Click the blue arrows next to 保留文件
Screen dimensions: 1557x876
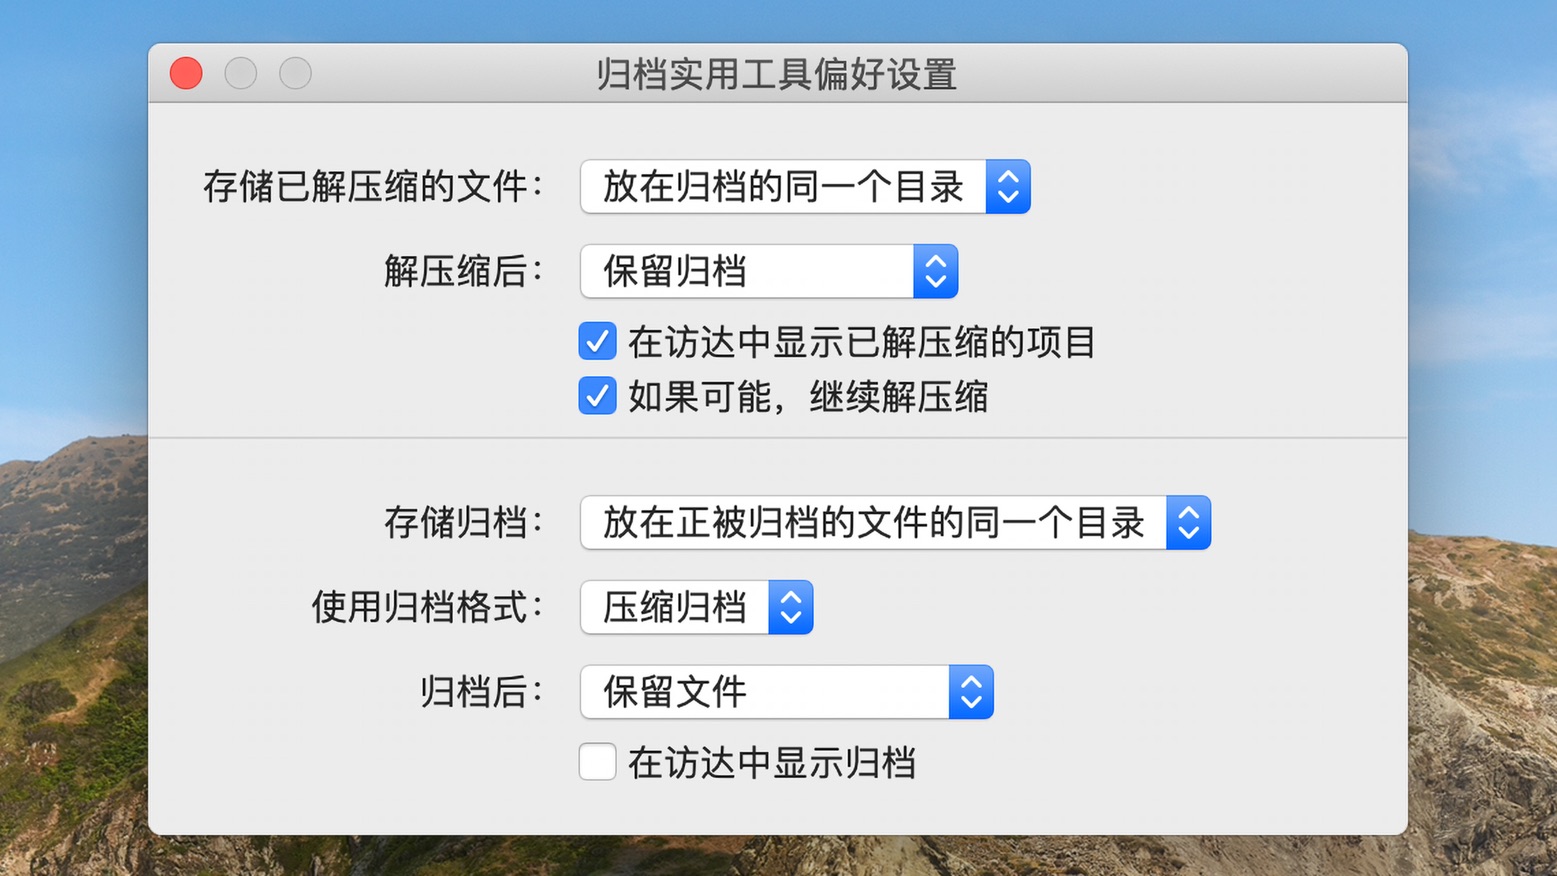(x=971, y=692)
